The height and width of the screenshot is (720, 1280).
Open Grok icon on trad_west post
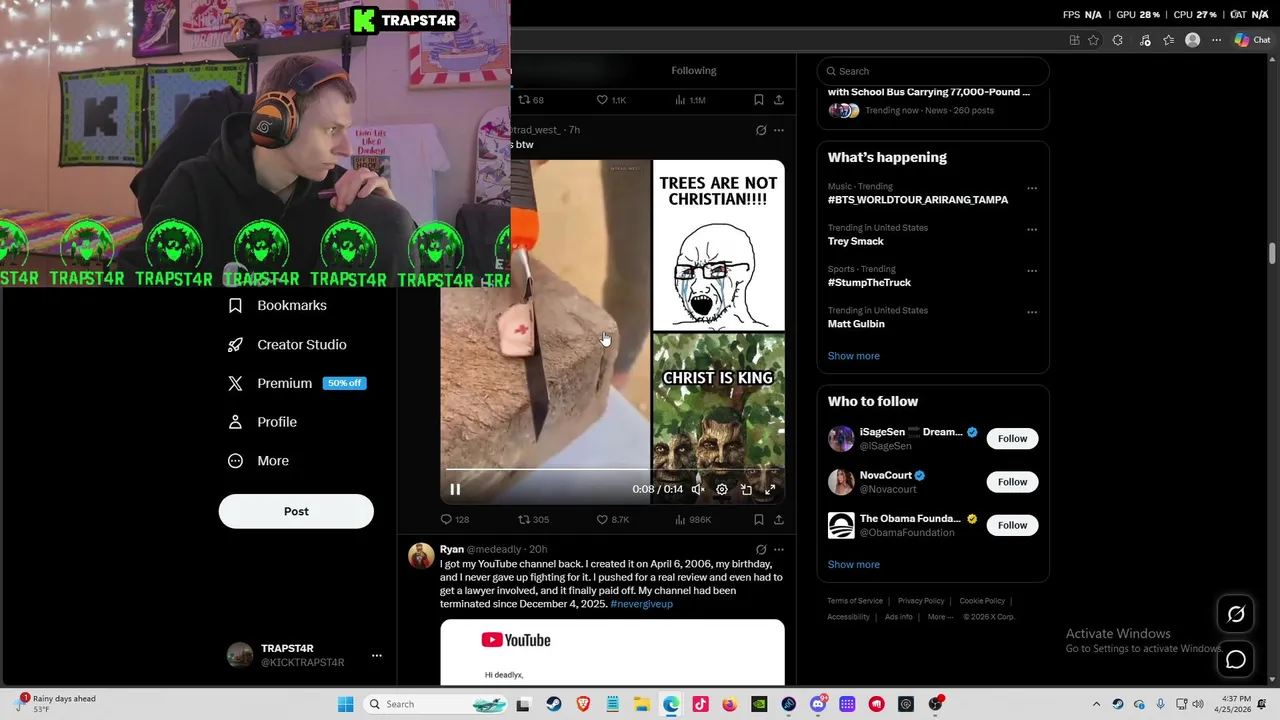[x=761, y=130]
